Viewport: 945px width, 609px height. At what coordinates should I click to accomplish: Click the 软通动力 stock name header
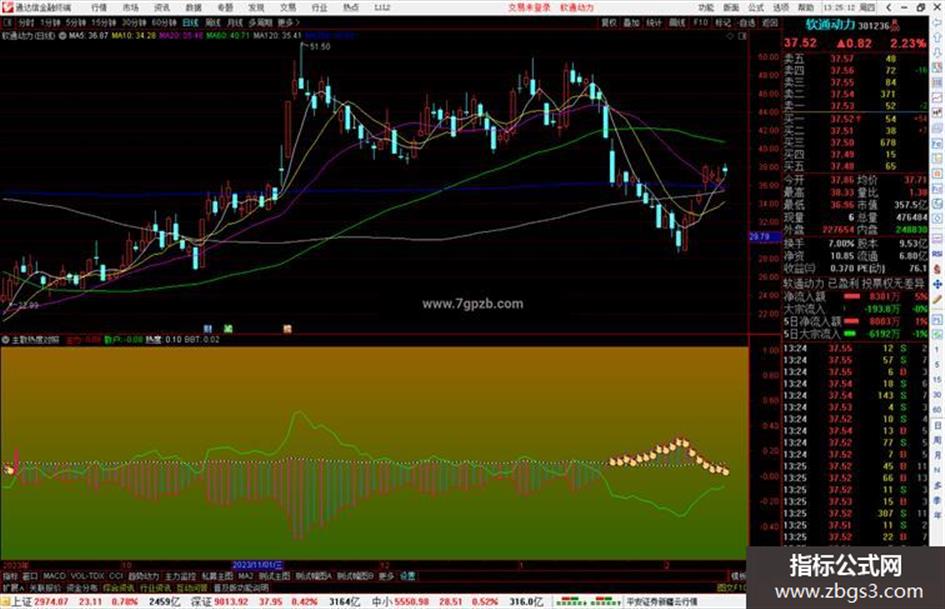pos(830,25)
